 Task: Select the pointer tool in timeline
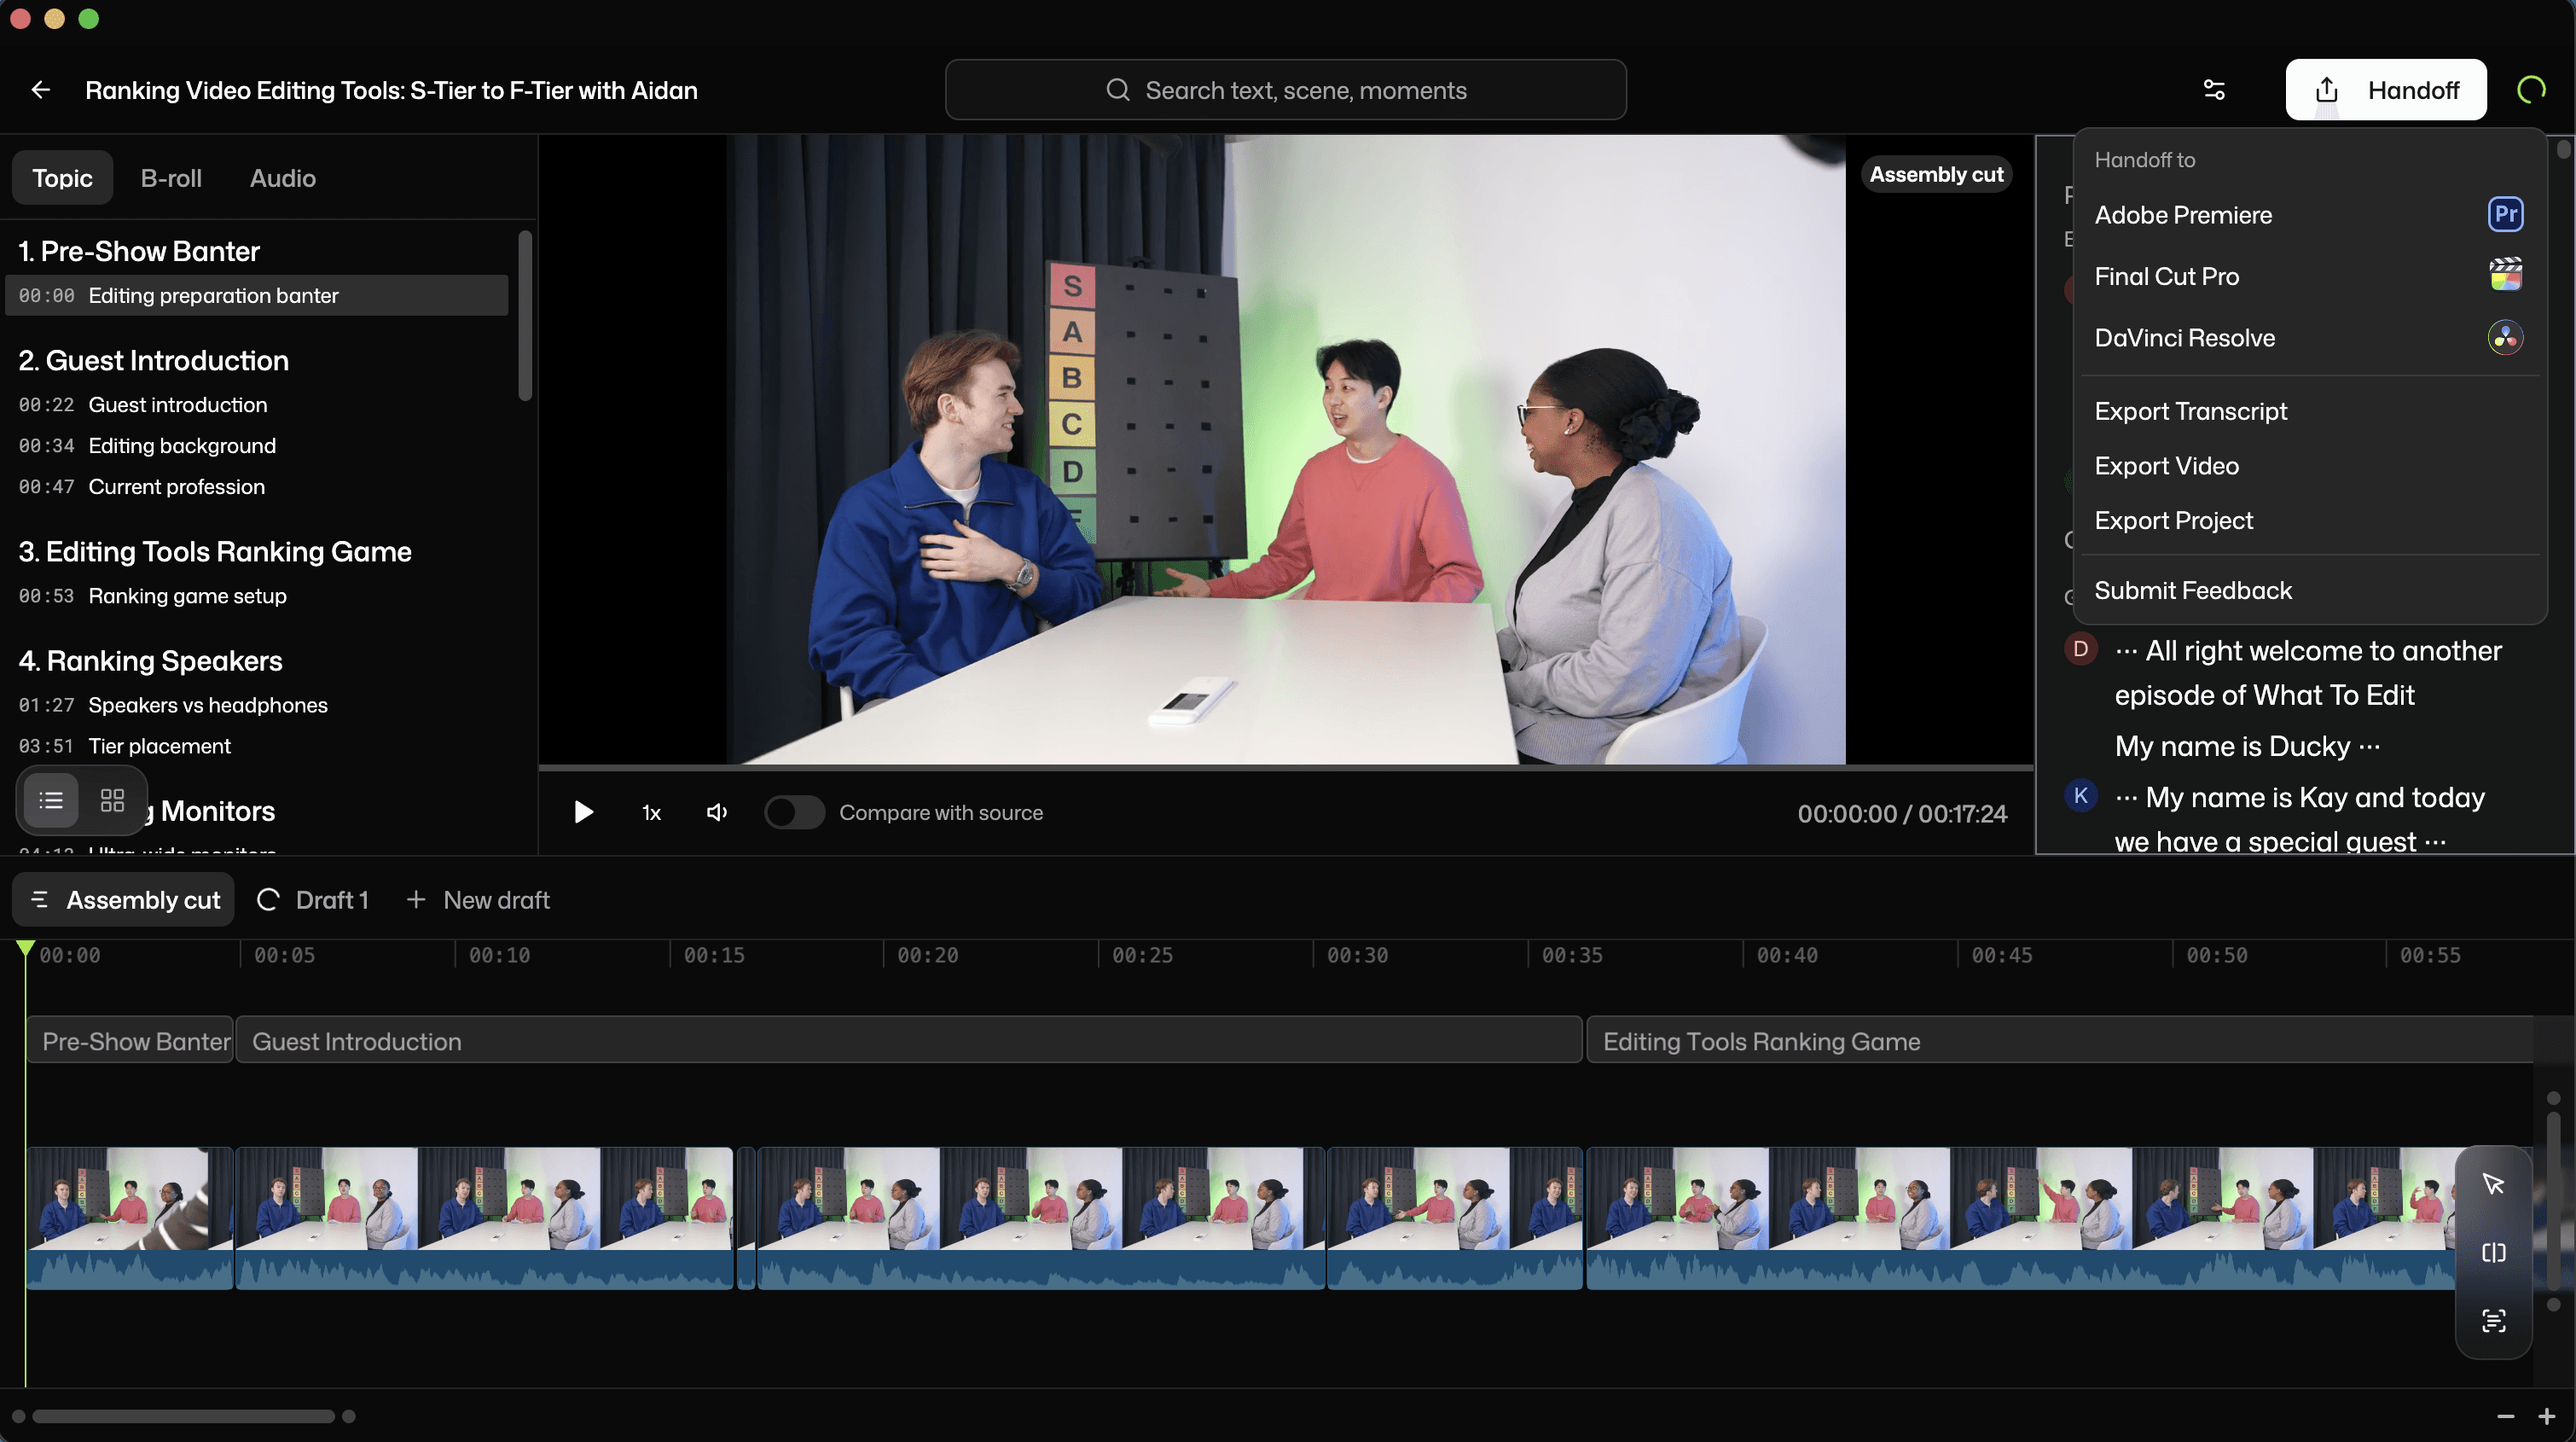(x=2493, y=1184)
